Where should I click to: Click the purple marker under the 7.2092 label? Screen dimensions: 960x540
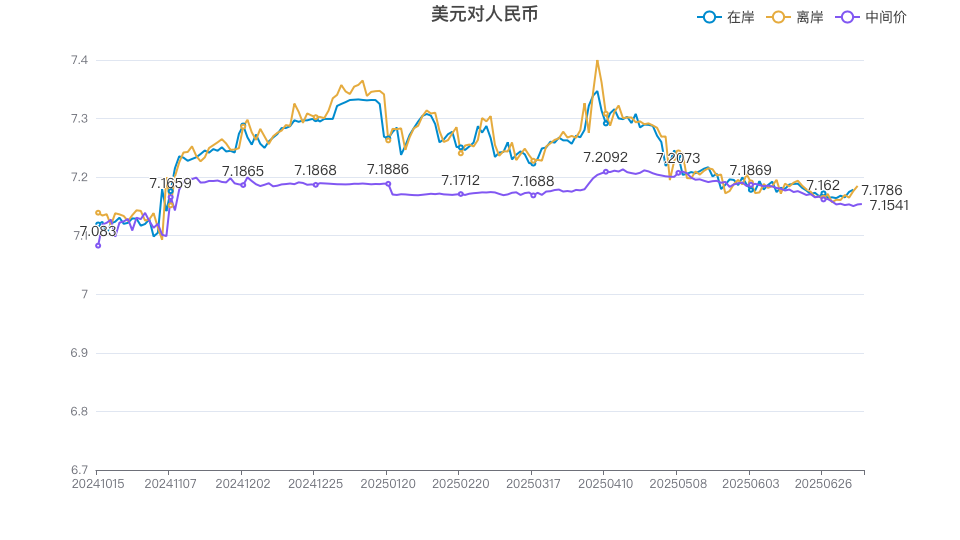(605, 172)
